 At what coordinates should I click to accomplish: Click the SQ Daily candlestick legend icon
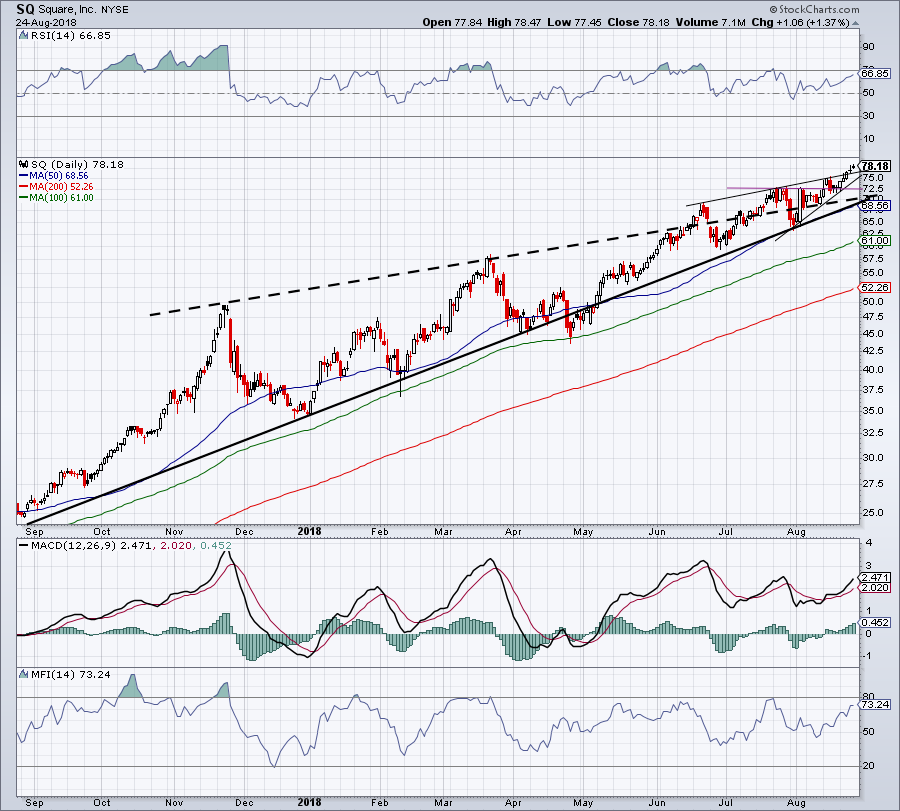coord(24,165)
